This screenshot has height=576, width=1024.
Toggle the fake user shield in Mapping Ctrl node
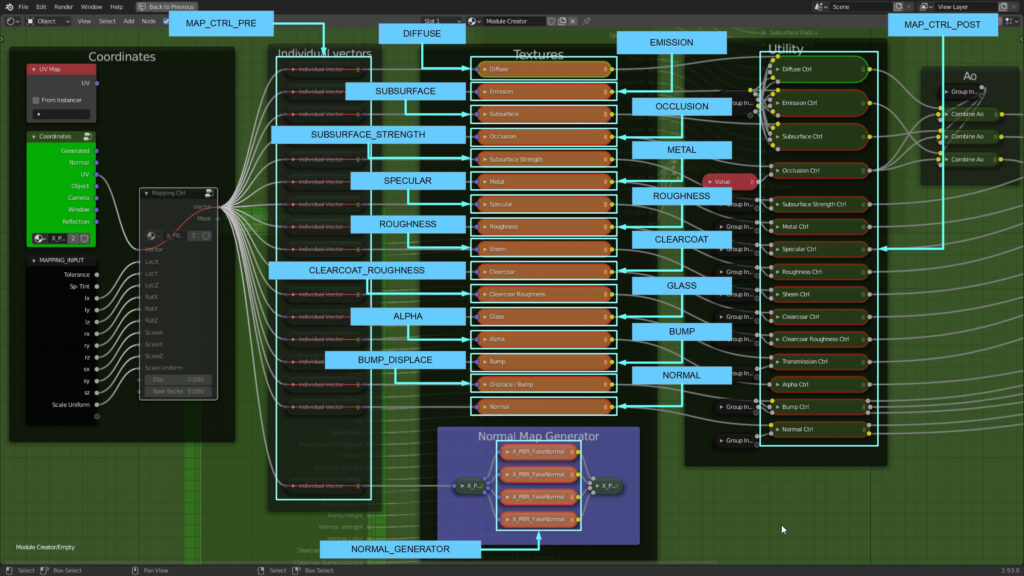pyautogui.click(x=206, y=236)
